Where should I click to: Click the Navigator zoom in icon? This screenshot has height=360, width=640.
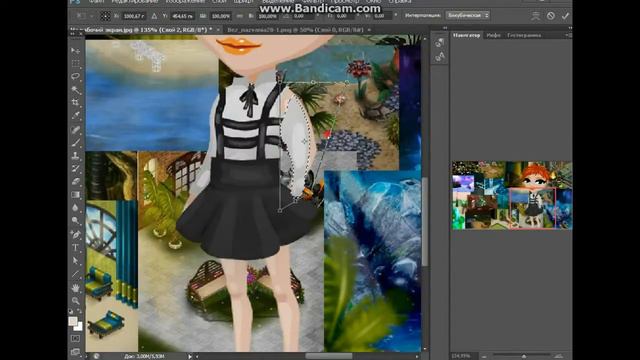(558, 356)
